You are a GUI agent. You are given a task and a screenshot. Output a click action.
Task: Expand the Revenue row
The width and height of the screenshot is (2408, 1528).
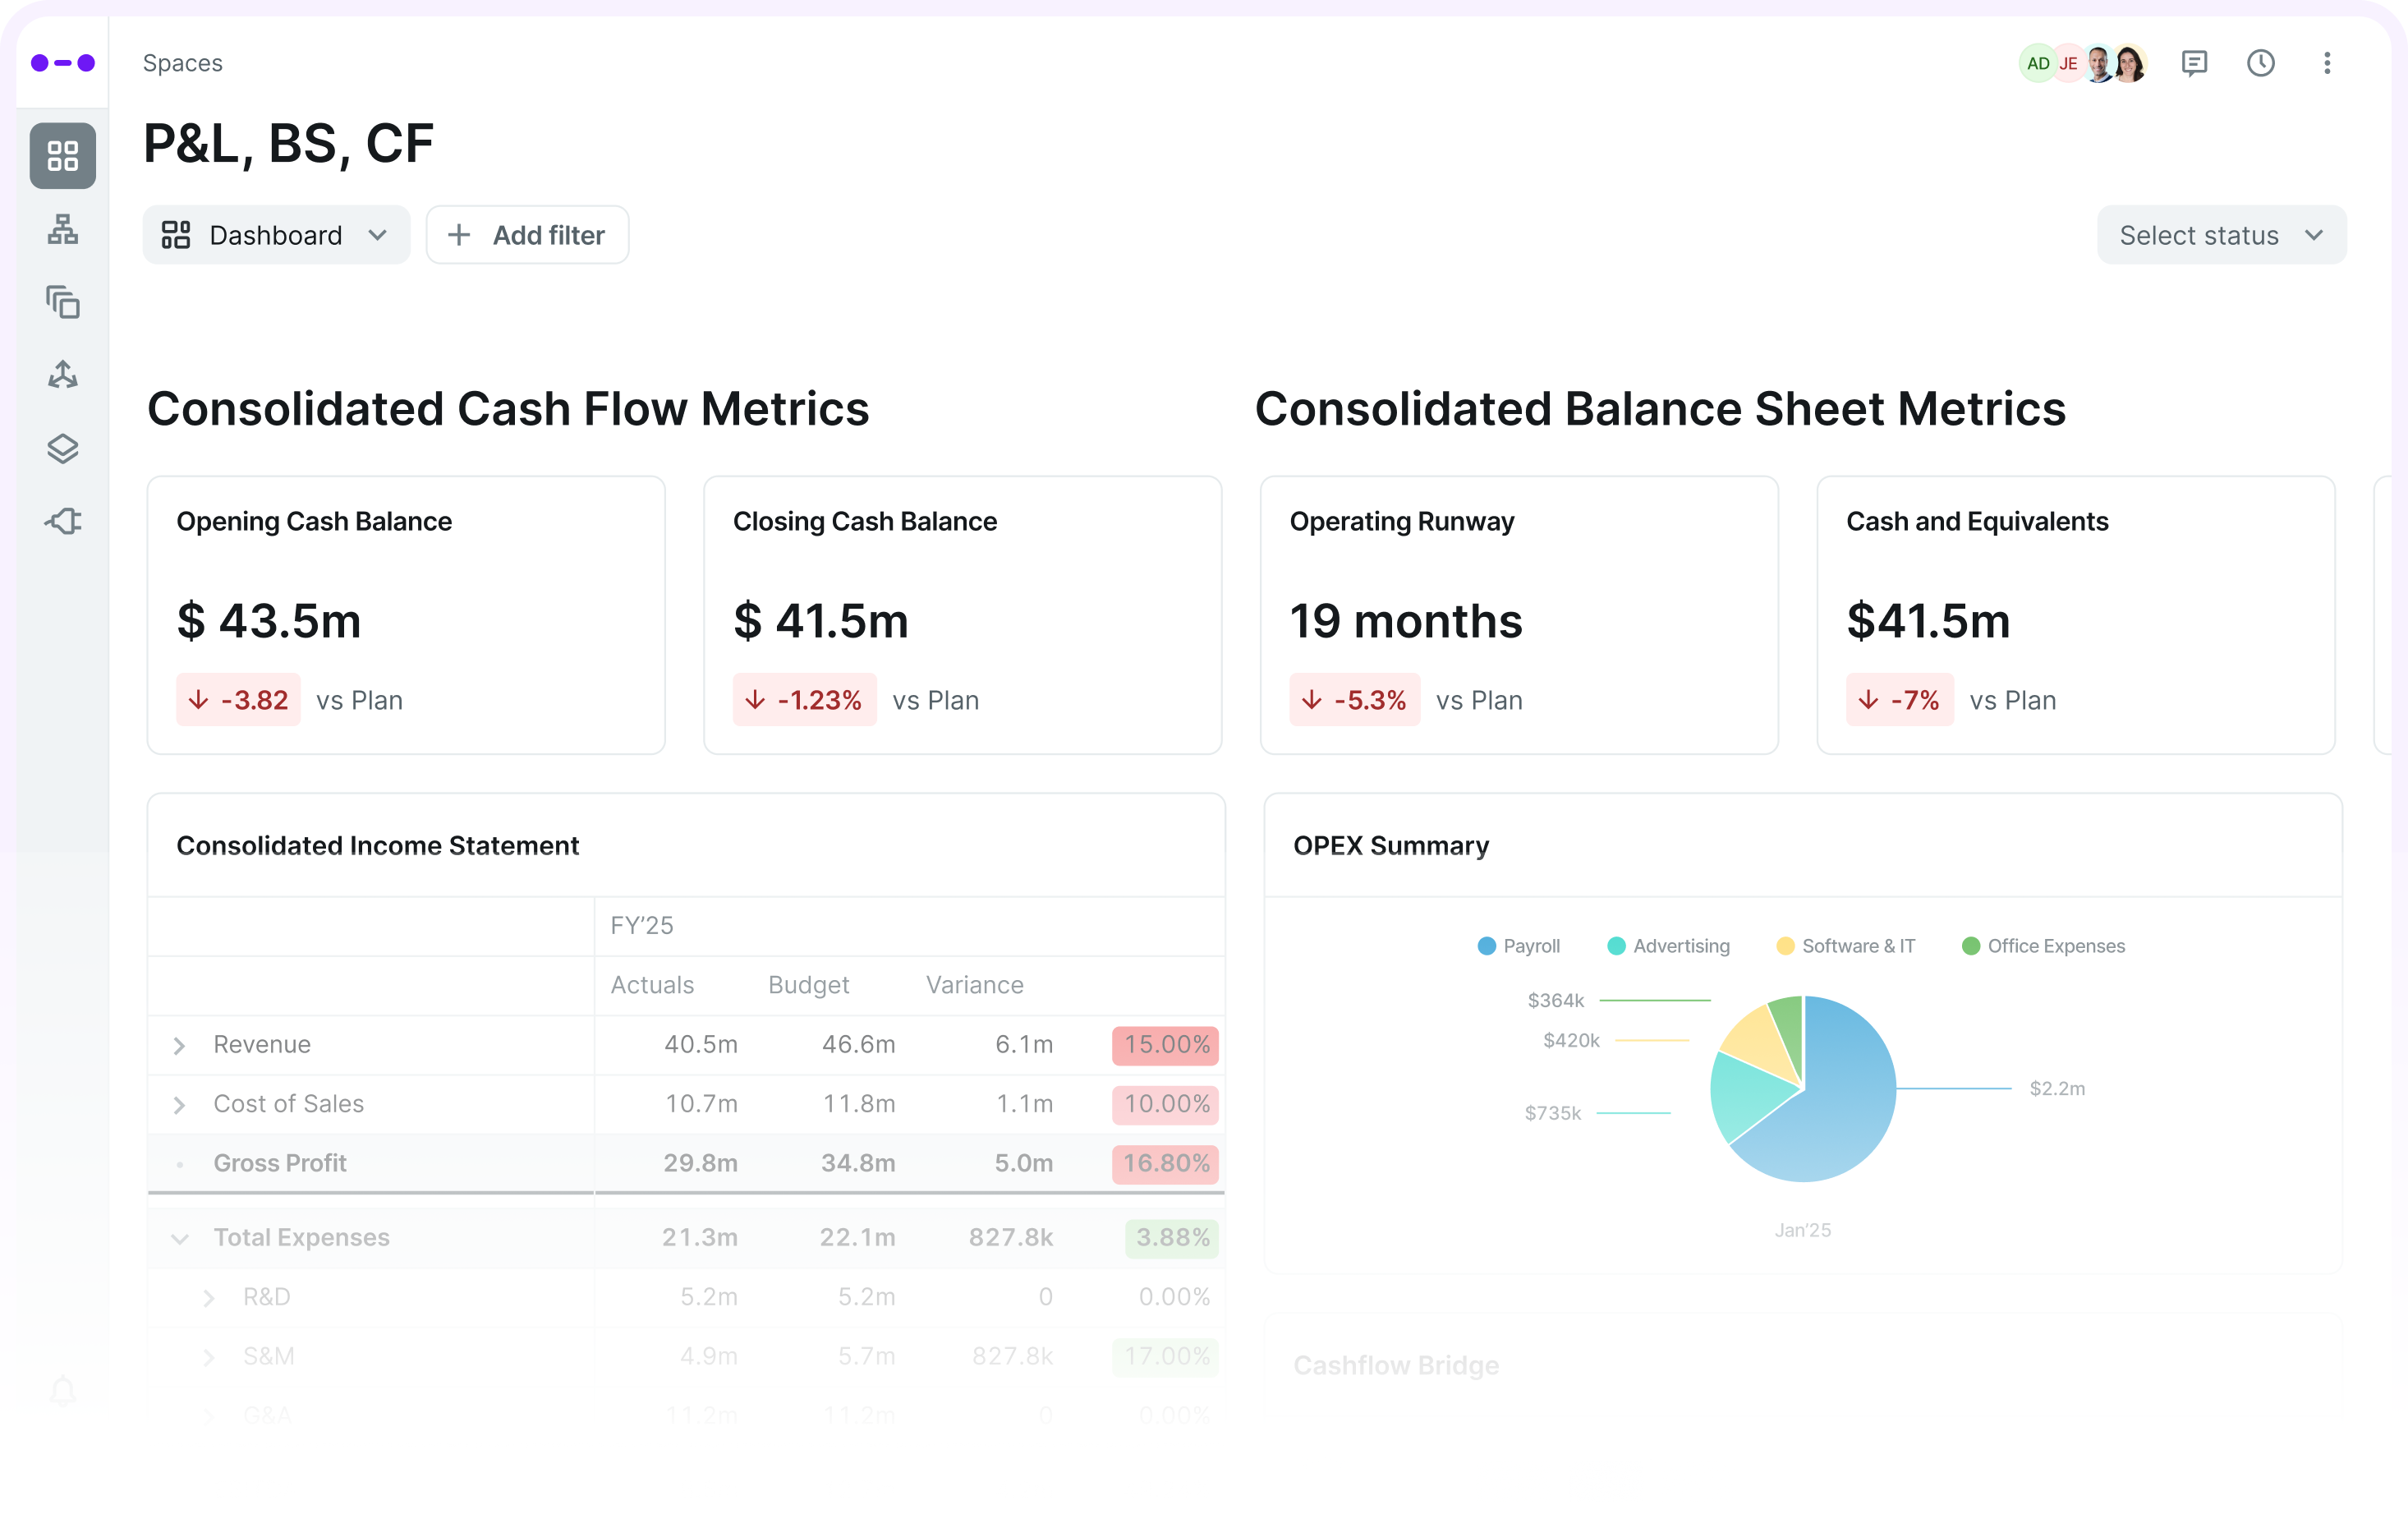click(x=180, y=1045)
